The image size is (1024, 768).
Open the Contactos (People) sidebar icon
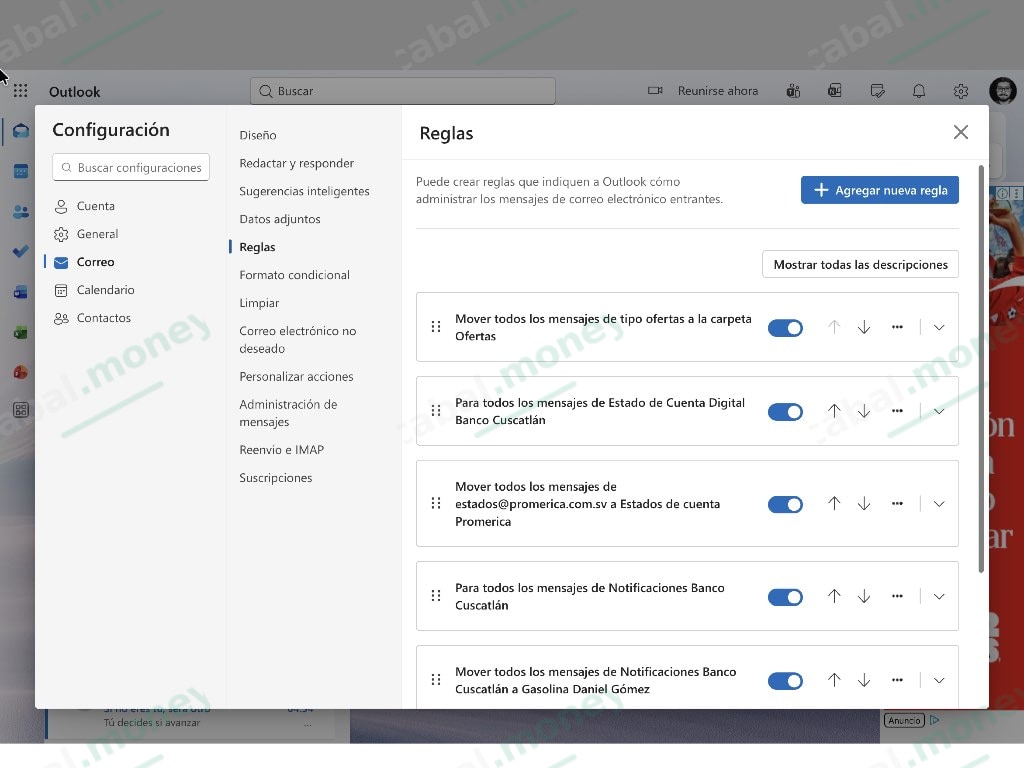pyautogui.click(x=20, y=211)
